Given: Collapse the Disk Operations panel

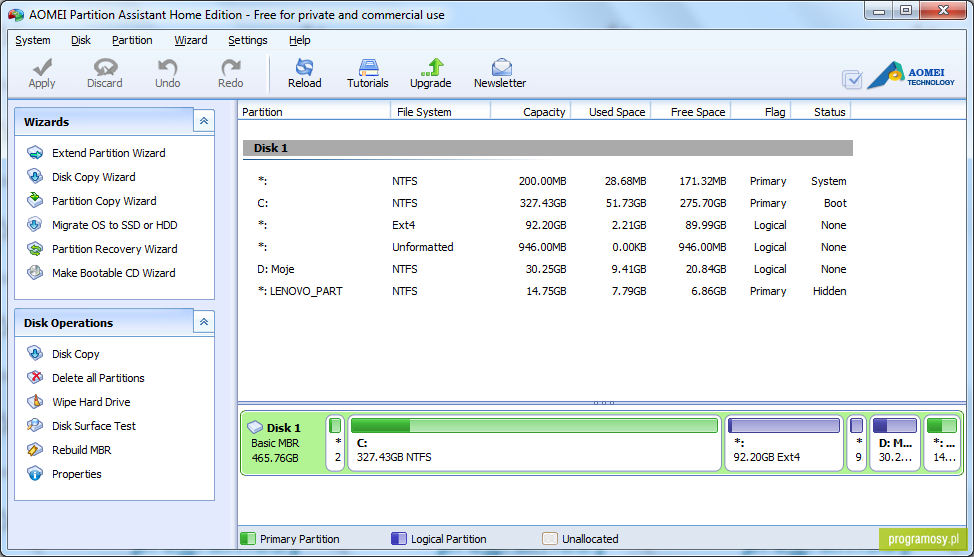Looking at the screenshot, I should point(204,322).
